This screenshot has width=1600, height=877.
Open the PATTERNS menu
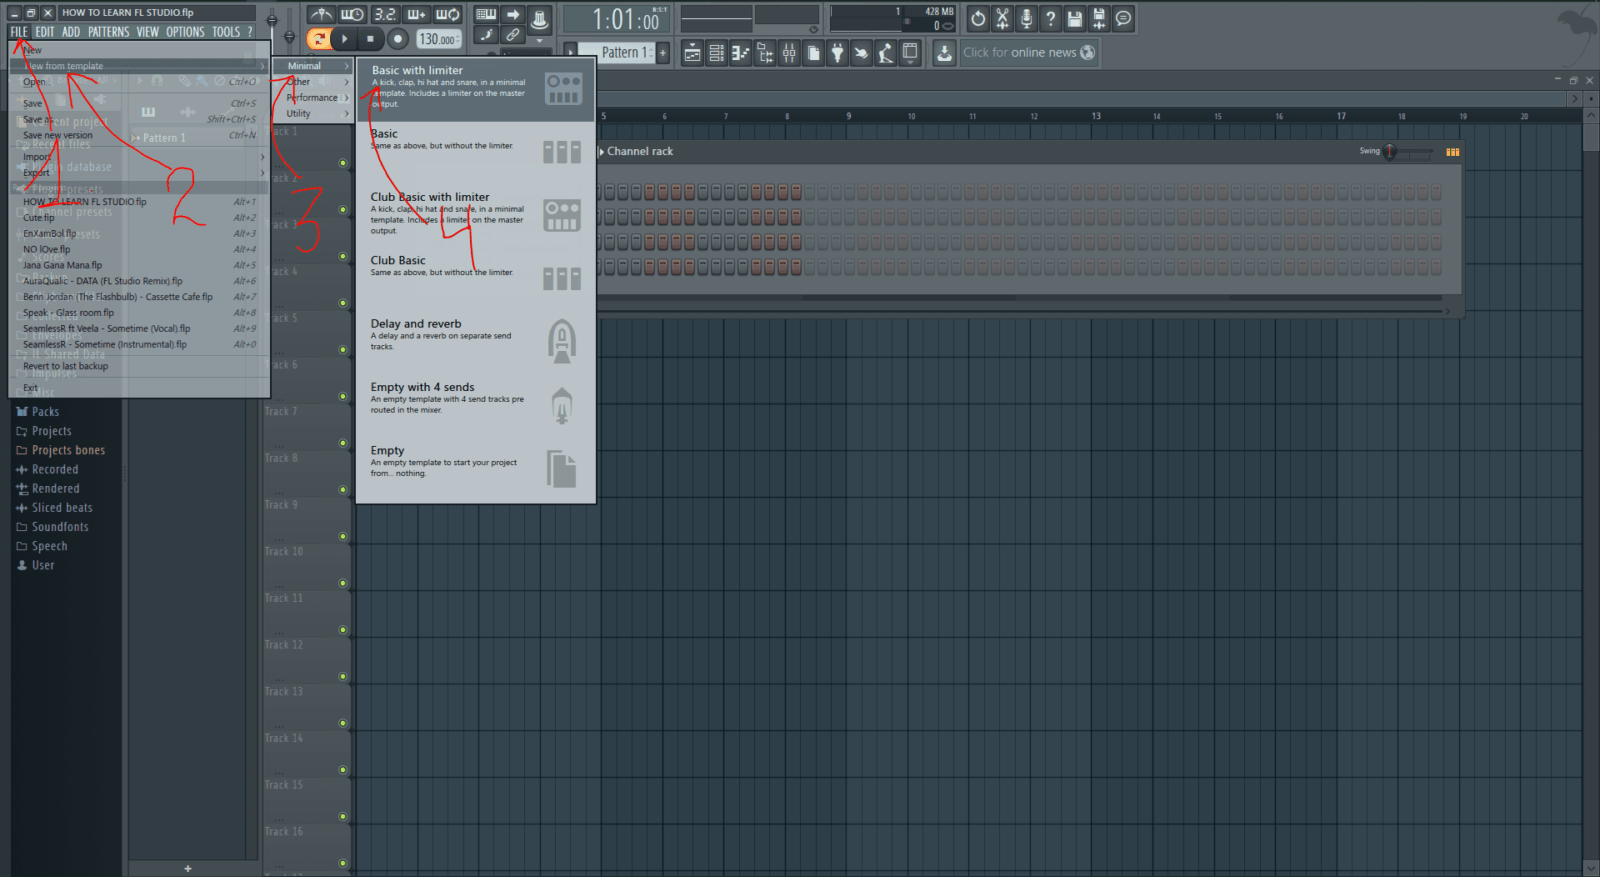pos(108,32)
